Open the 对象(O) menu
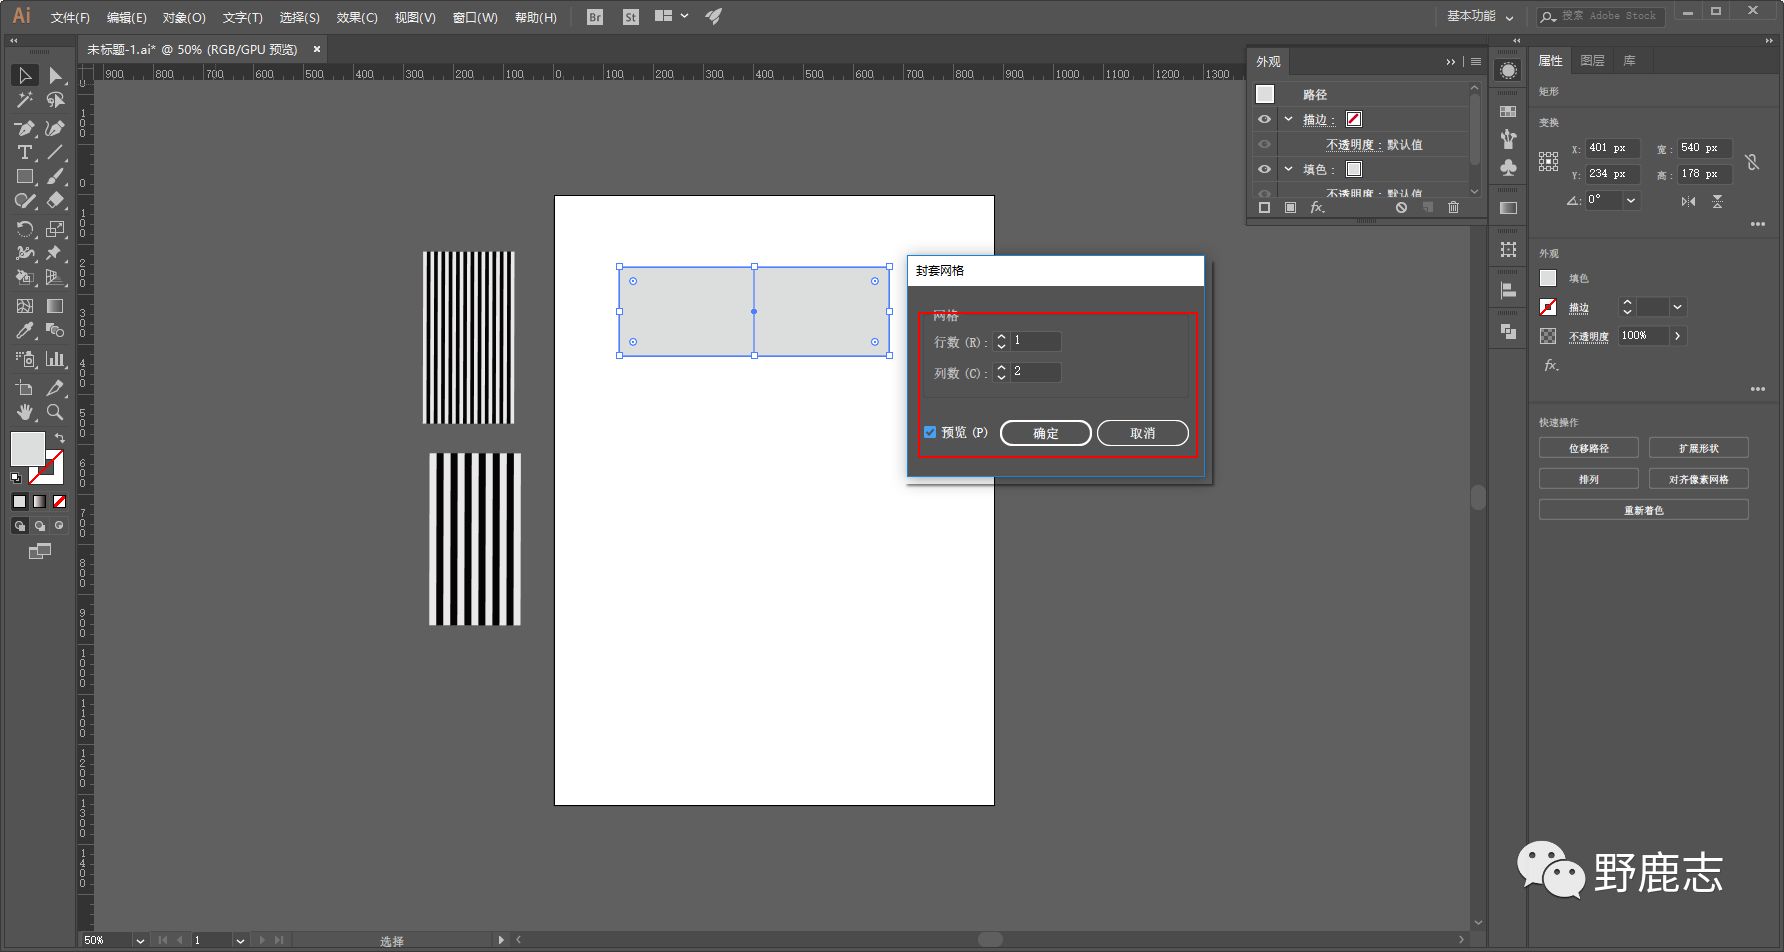 pos(184,17)
